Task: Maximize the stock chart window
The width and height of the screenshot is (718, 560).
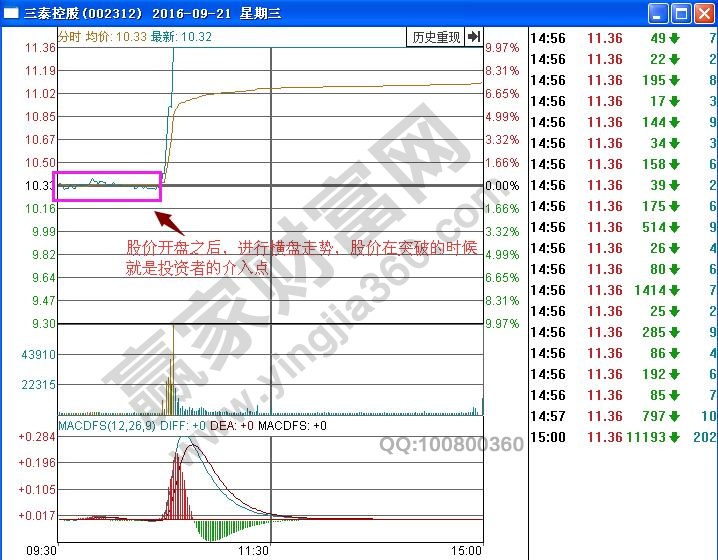Action: 680,14
